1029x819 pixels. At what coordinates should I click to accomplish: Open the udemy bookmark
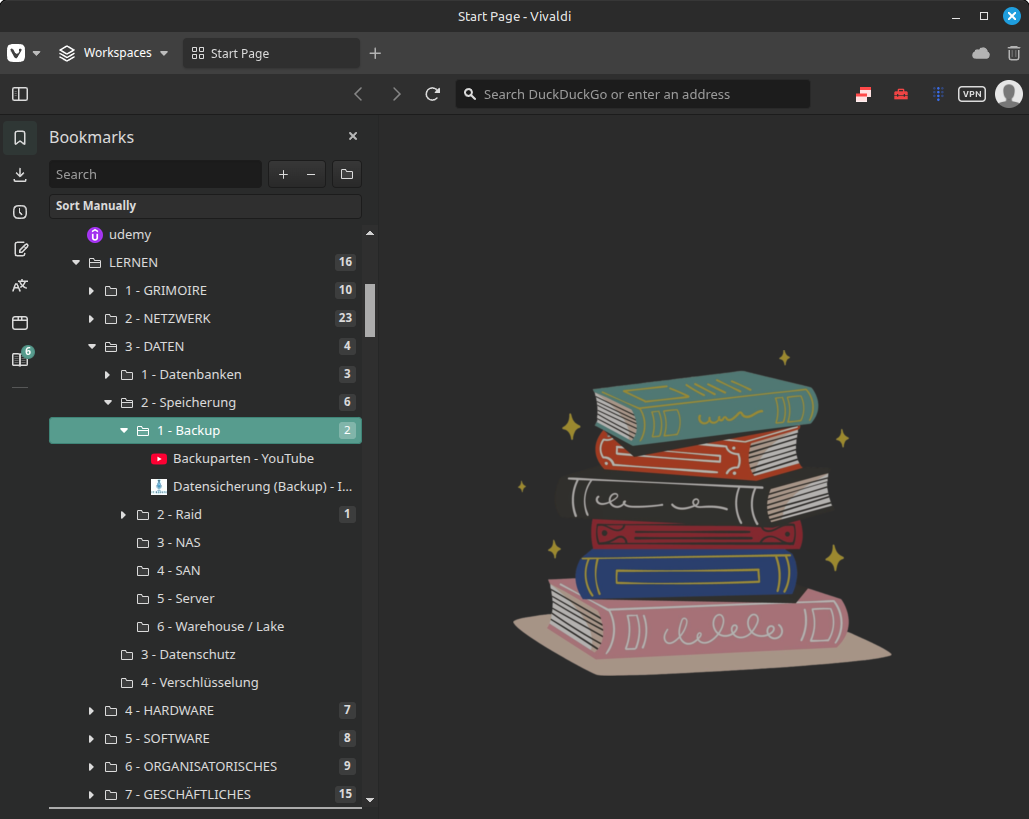[x=205, y=234]
